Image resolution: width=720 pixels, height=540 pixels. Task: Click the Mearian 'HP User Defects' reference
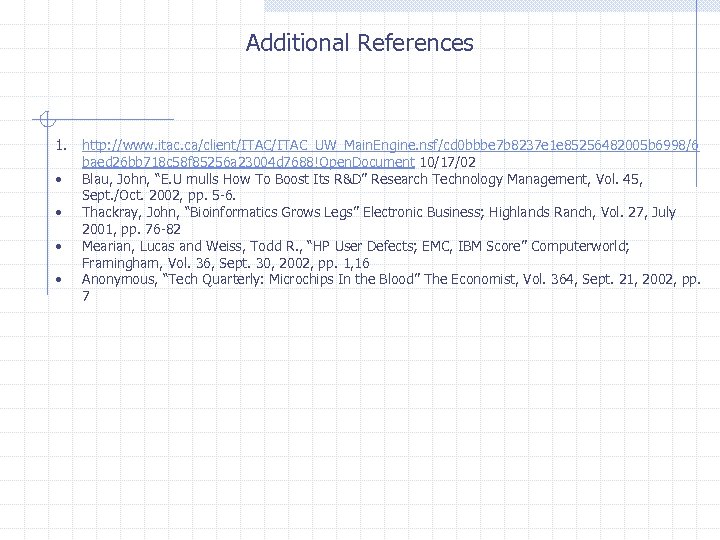point(355,254)
